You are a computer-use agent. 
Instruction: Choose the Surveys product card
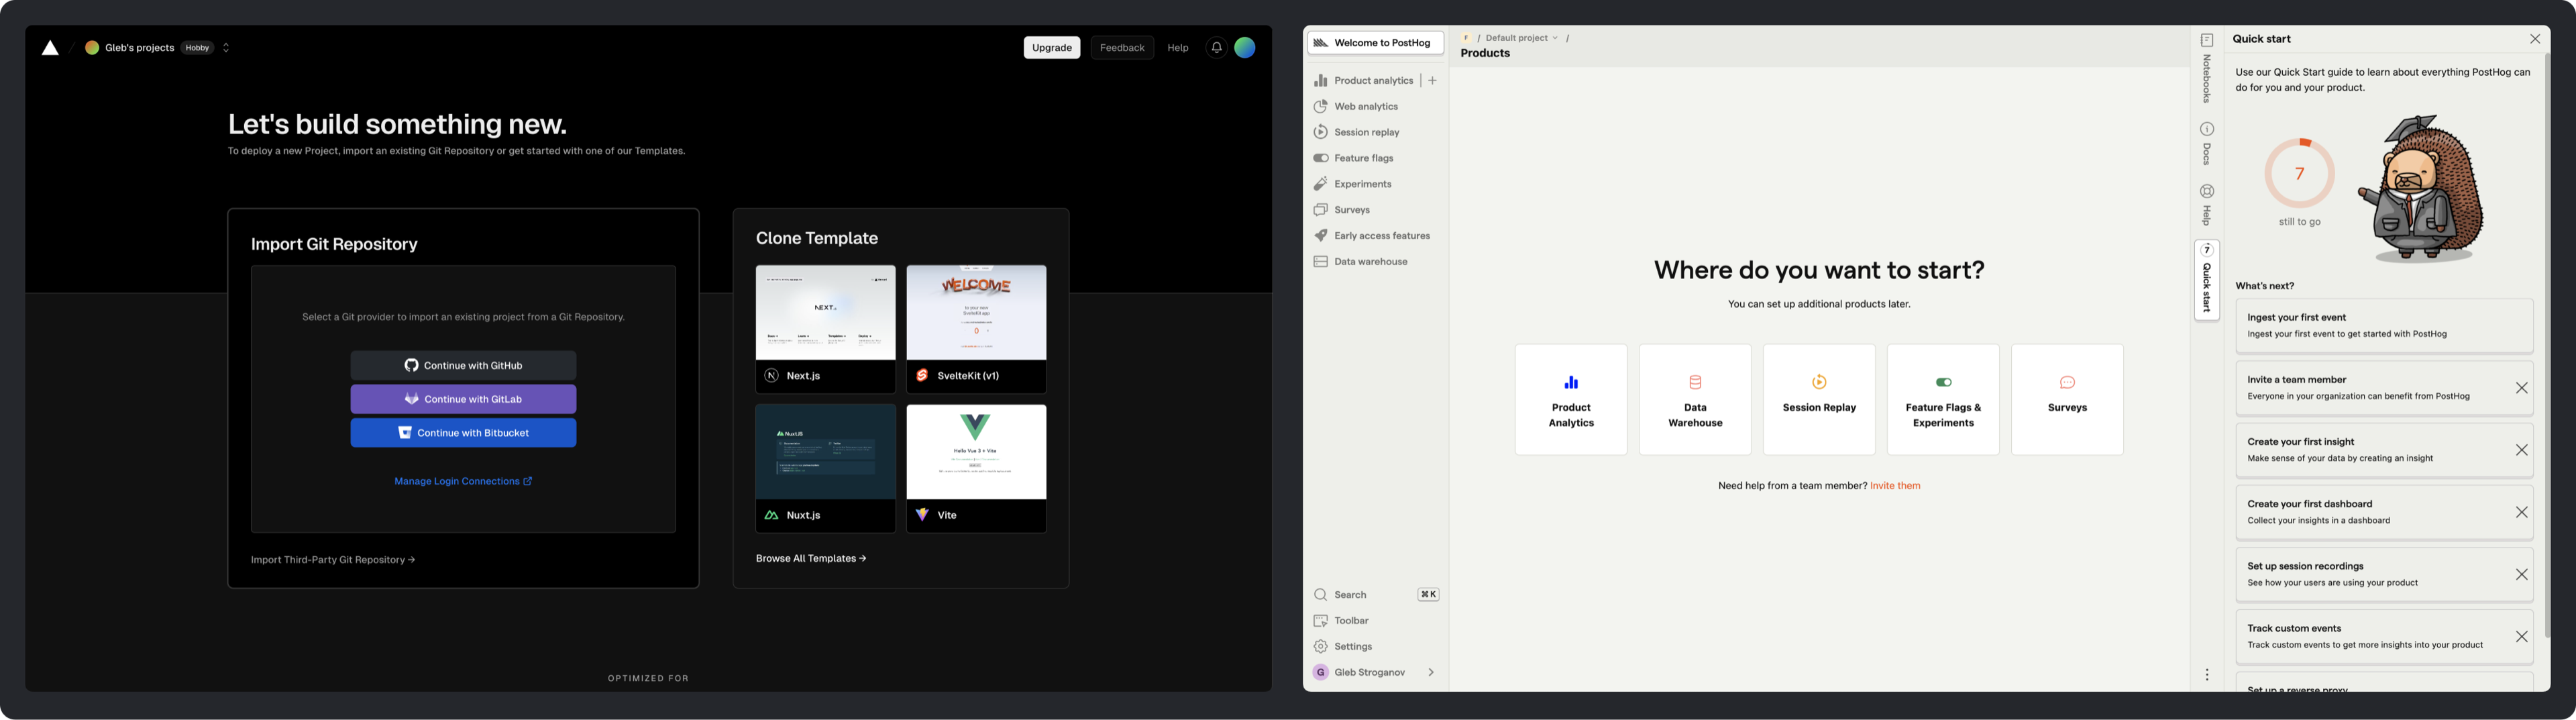[x=2067, y=400]
